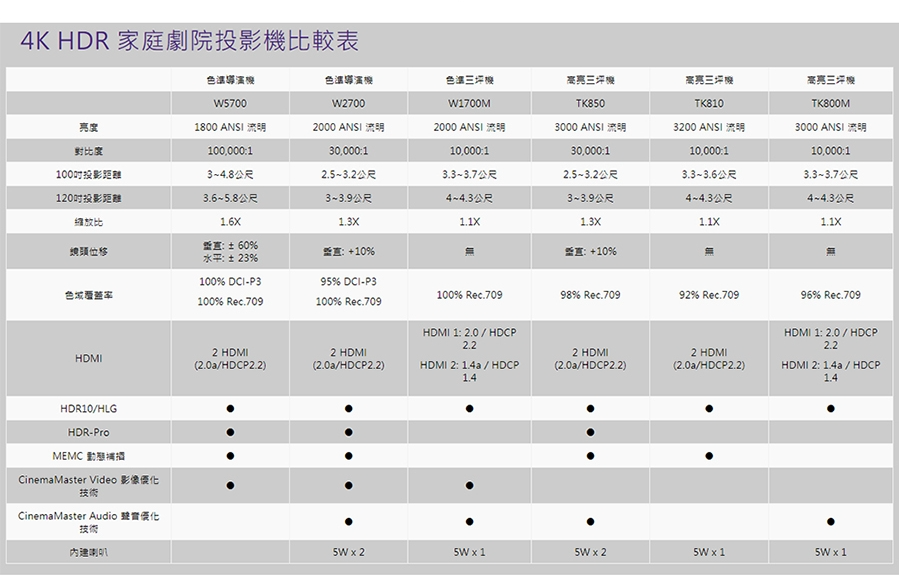Click the 對比度 row label

(88, 151)
